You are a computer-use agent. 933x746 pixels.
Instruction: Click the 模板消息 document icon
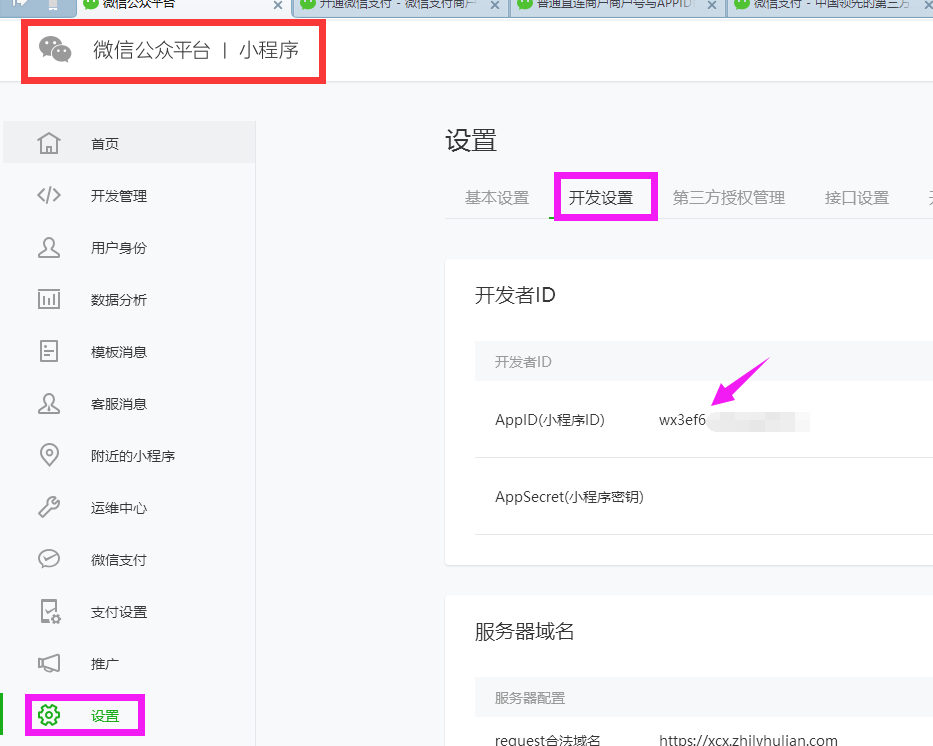(49, 351)
